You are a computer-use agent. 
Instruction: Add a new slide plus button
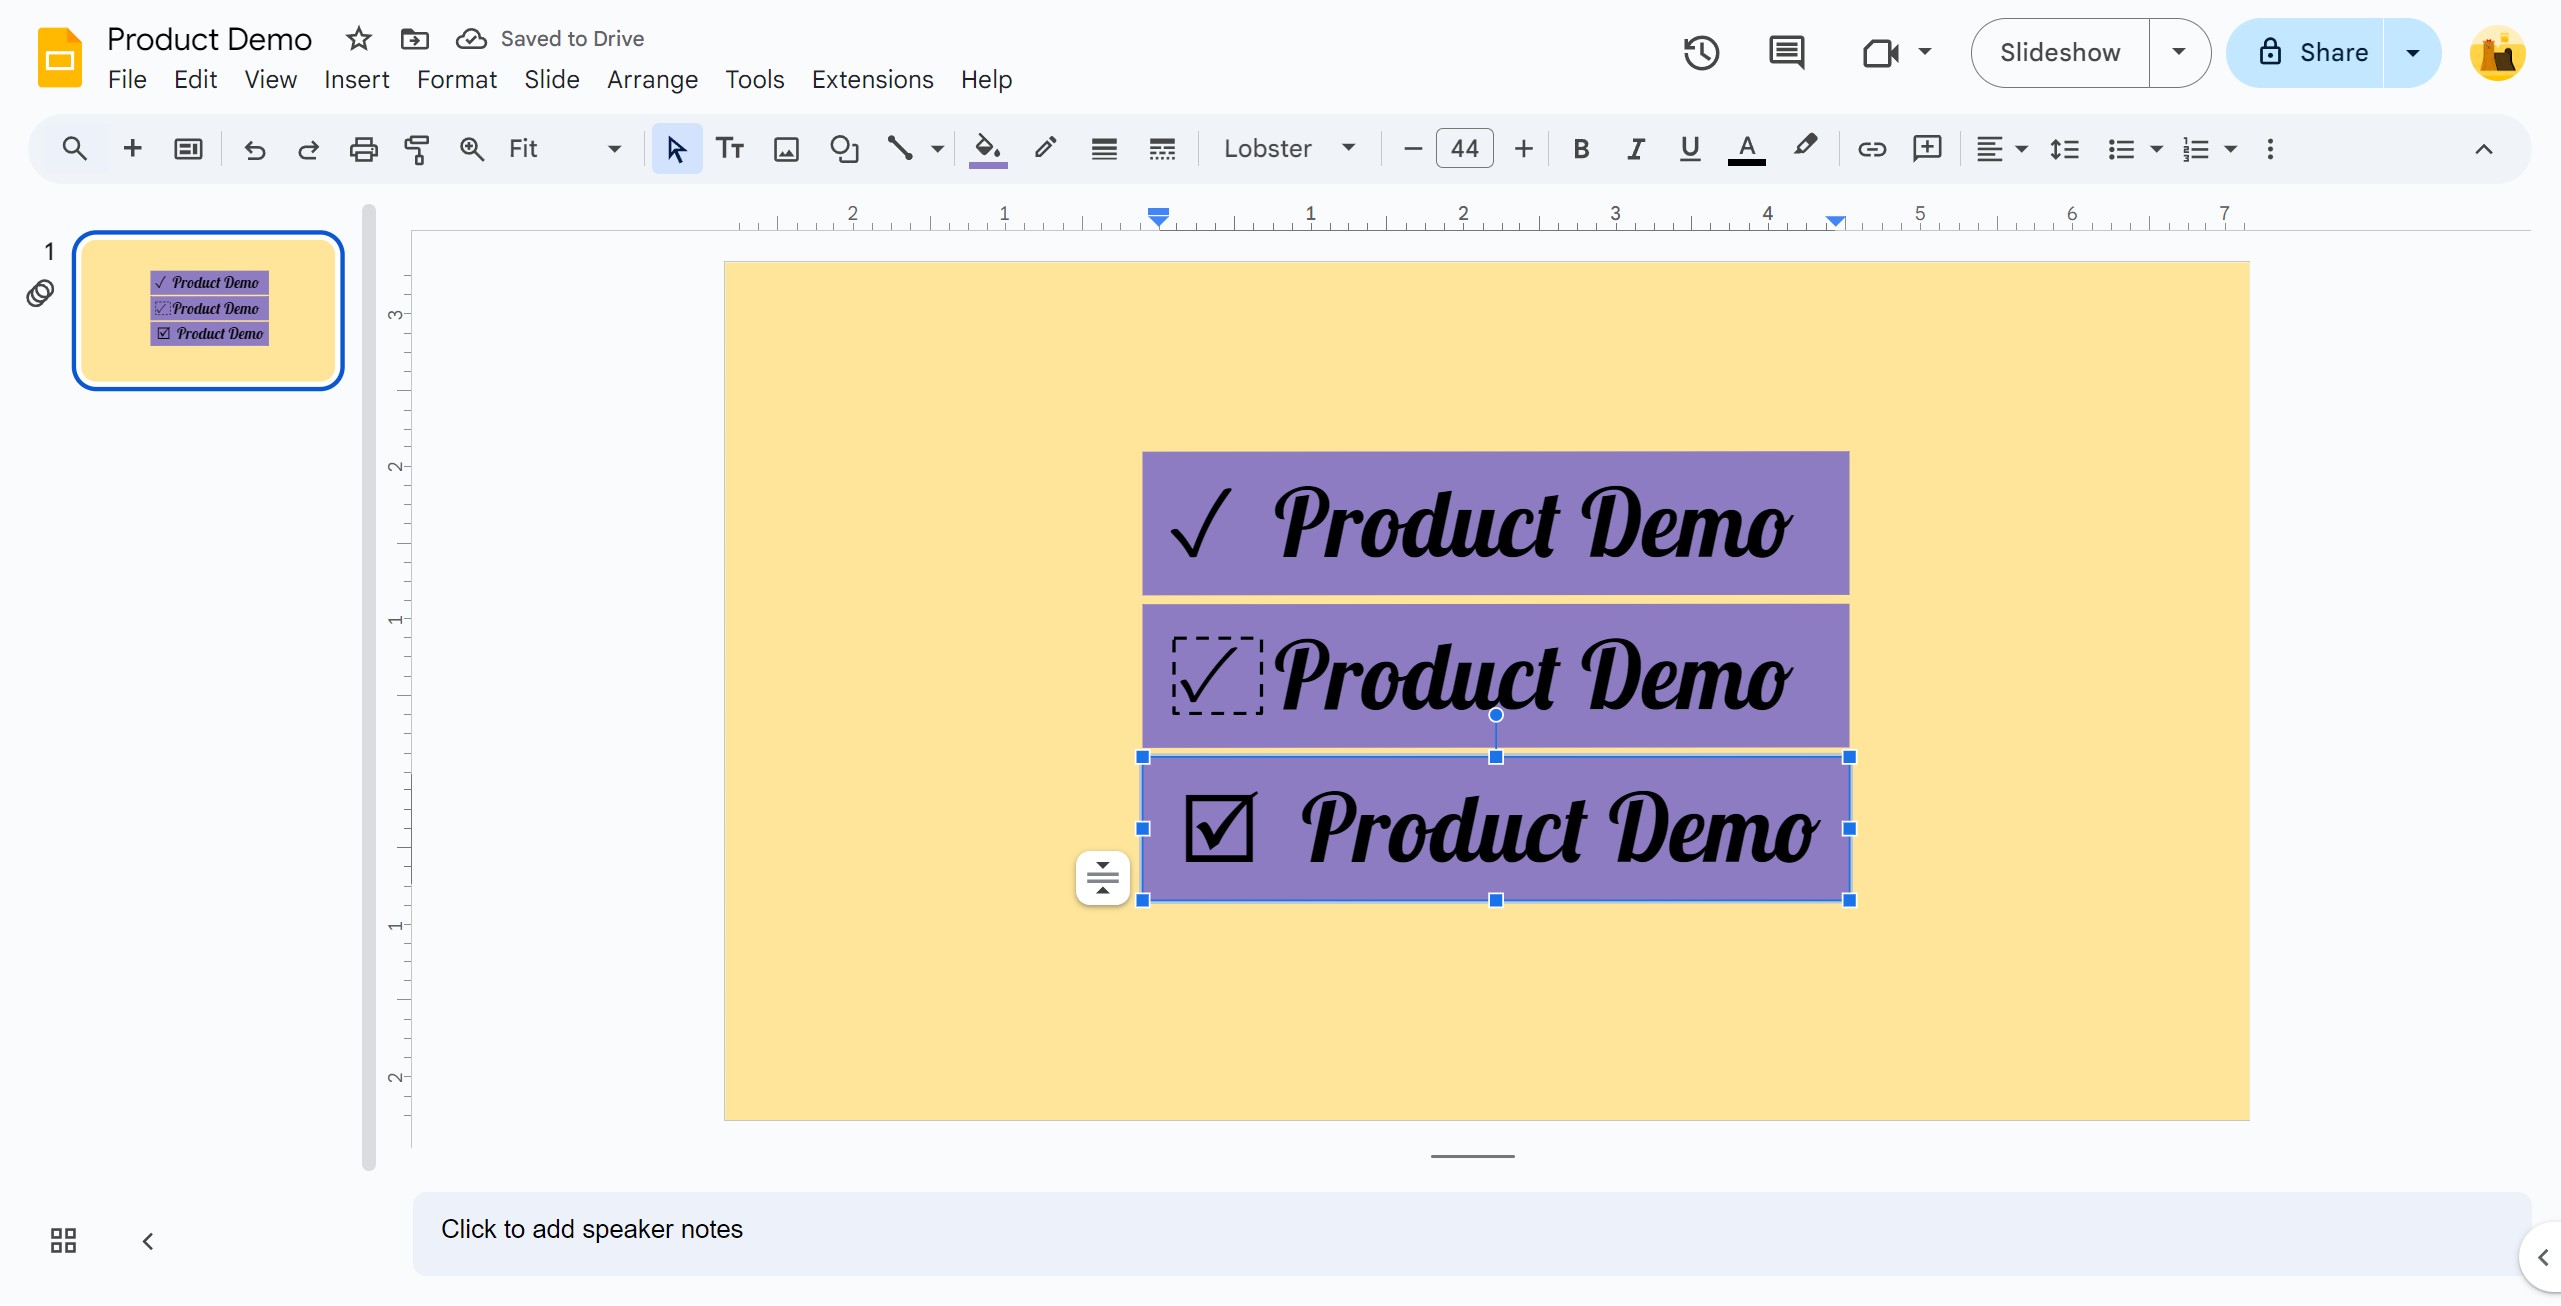132,149
